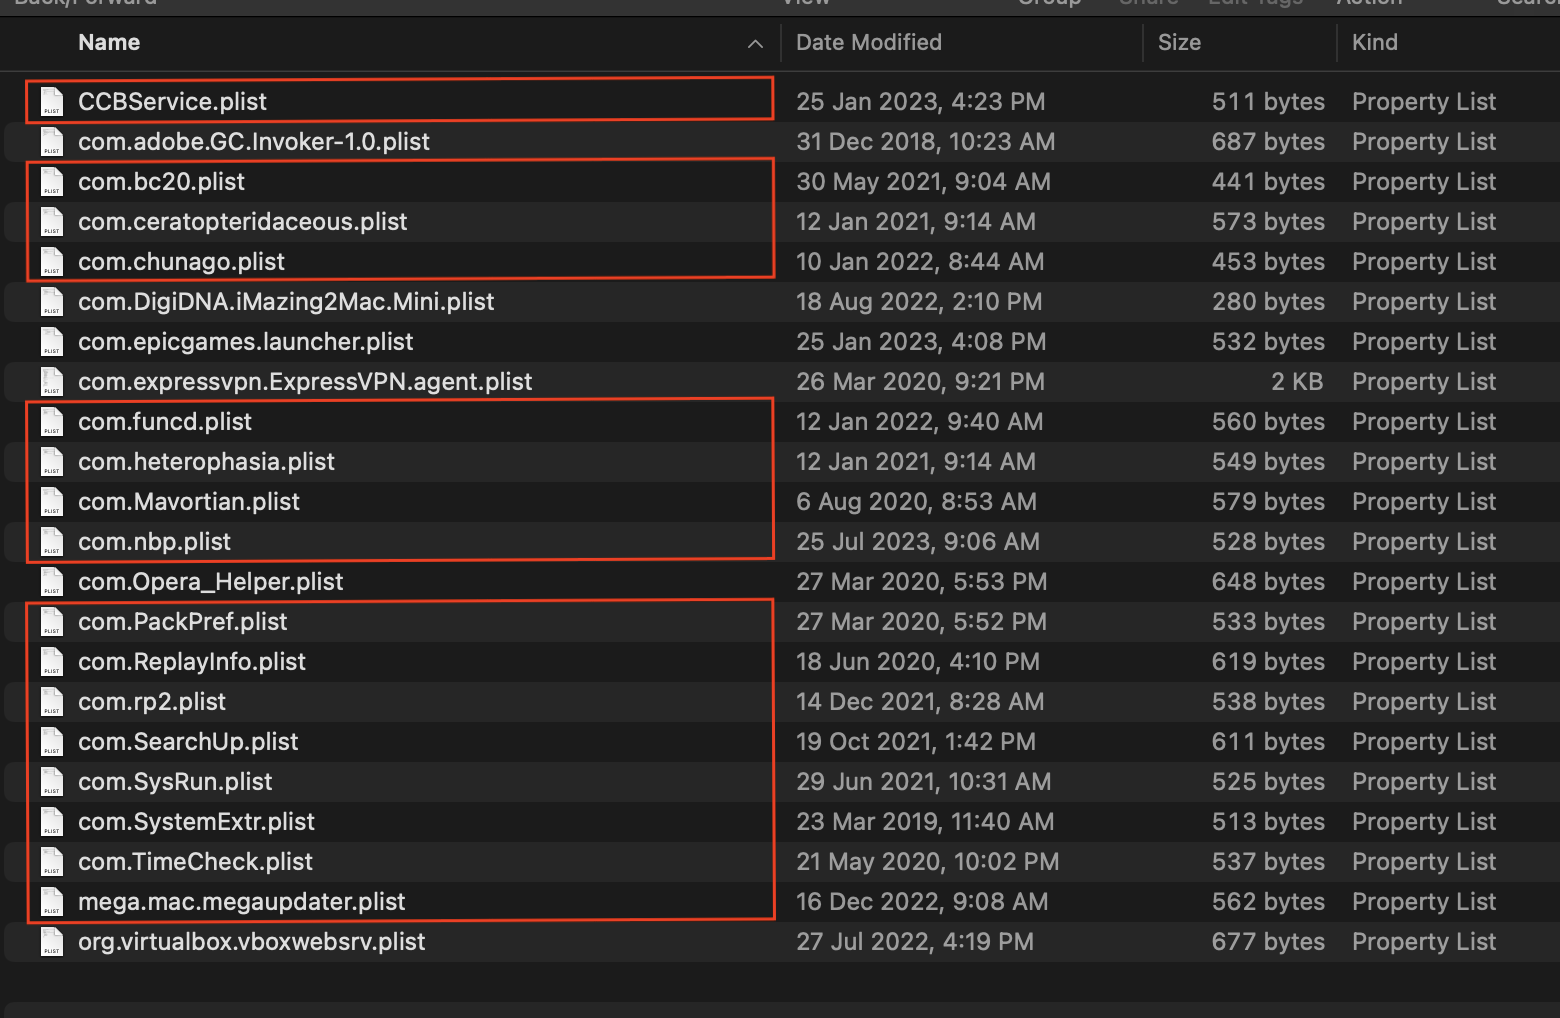
Task: Select the file name org.virtualbox.vboxwebsrv.plist
Action: point(251,941)
